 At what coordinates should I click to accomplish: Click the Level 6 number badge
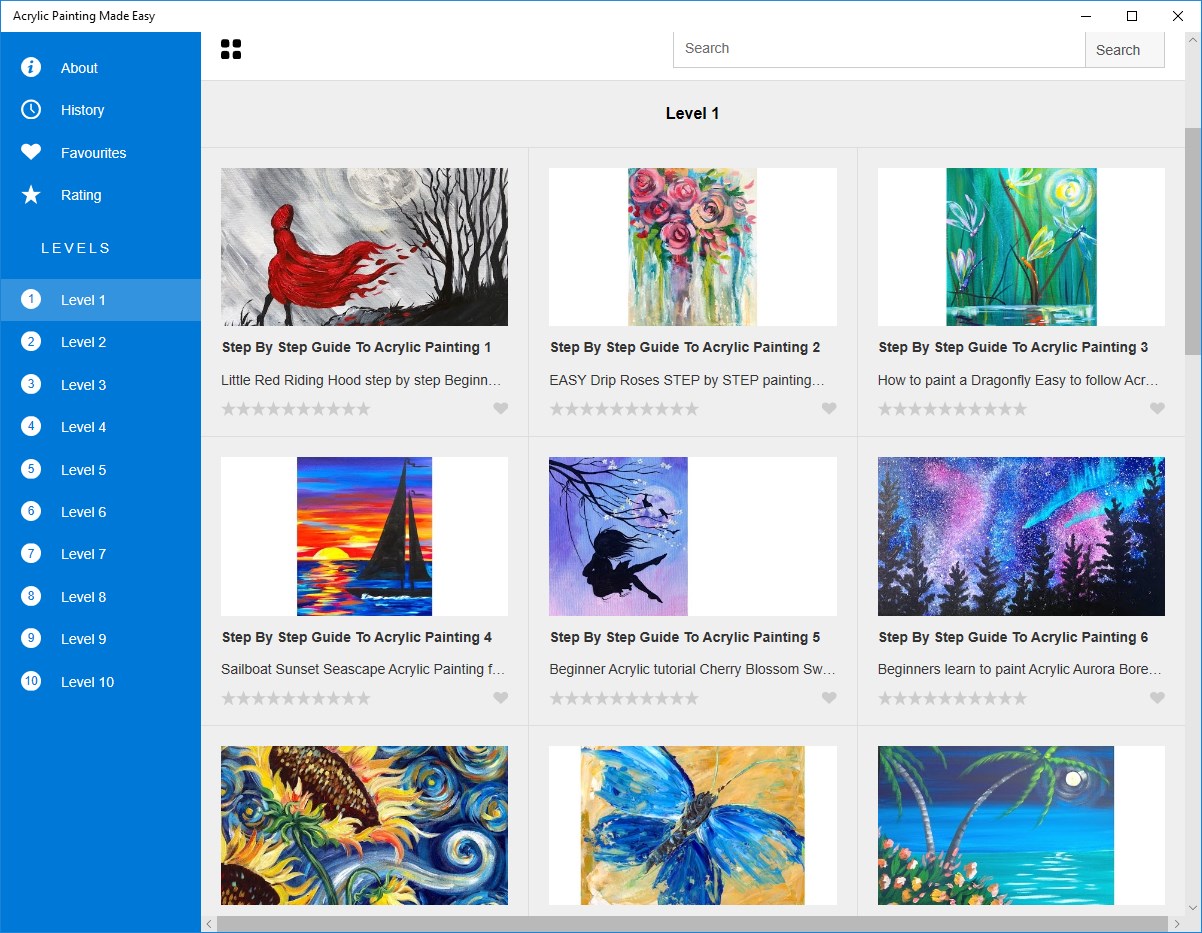click(x=31, y=511)
